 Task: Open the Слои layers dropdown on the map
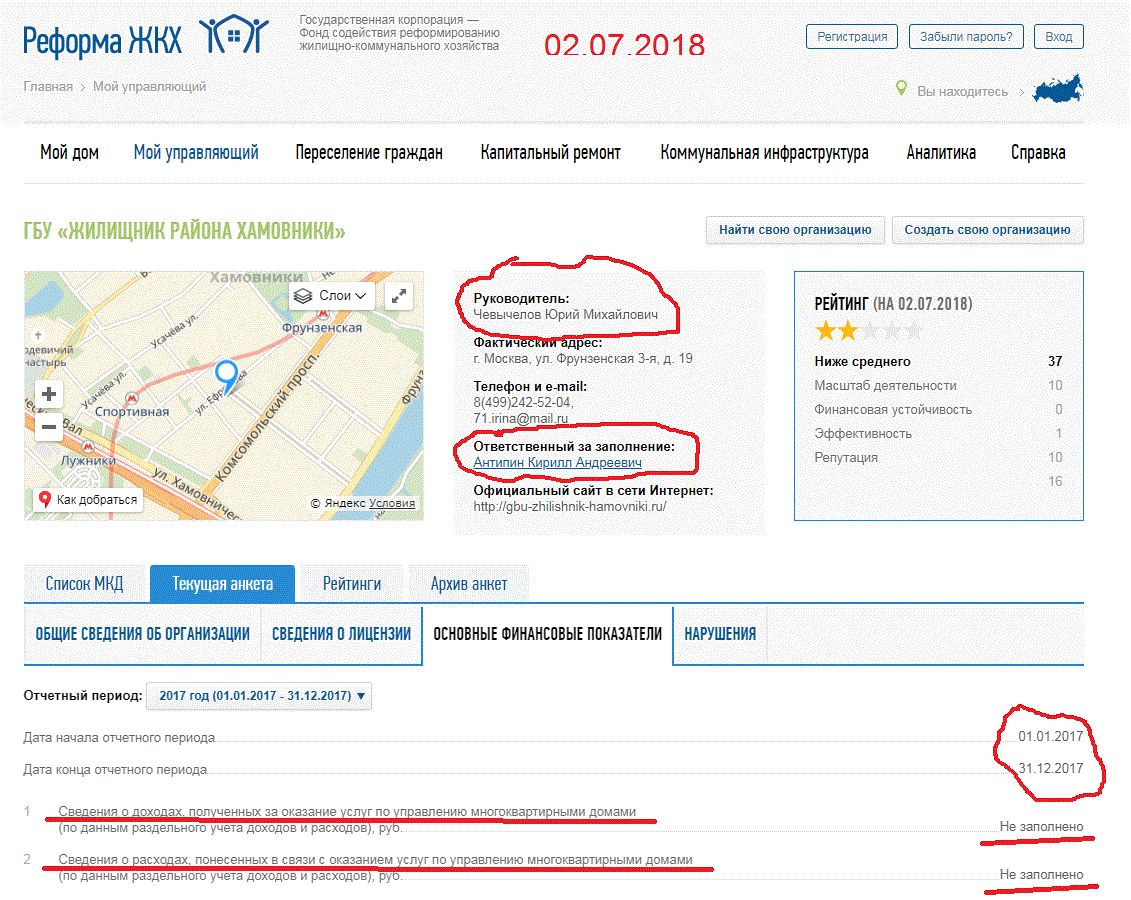pos(333,296)
